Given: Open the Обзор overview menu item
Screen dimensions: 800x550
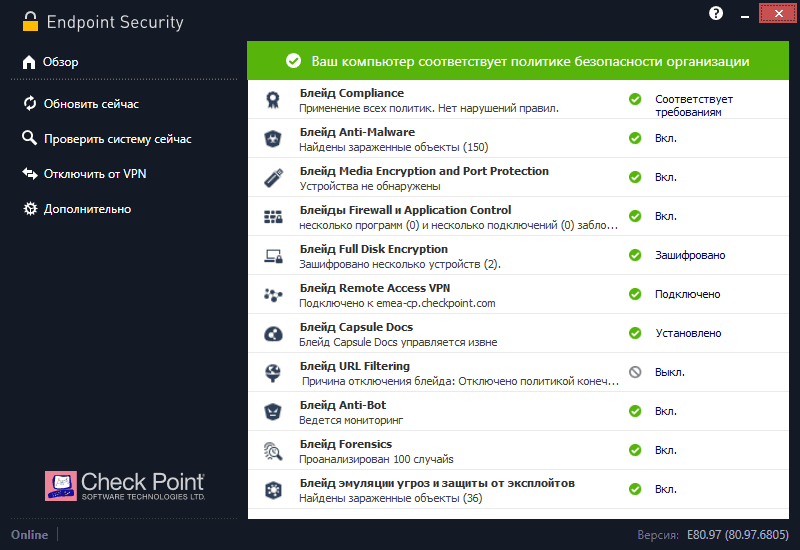Looking at the screenshot, I should point(60,62).
